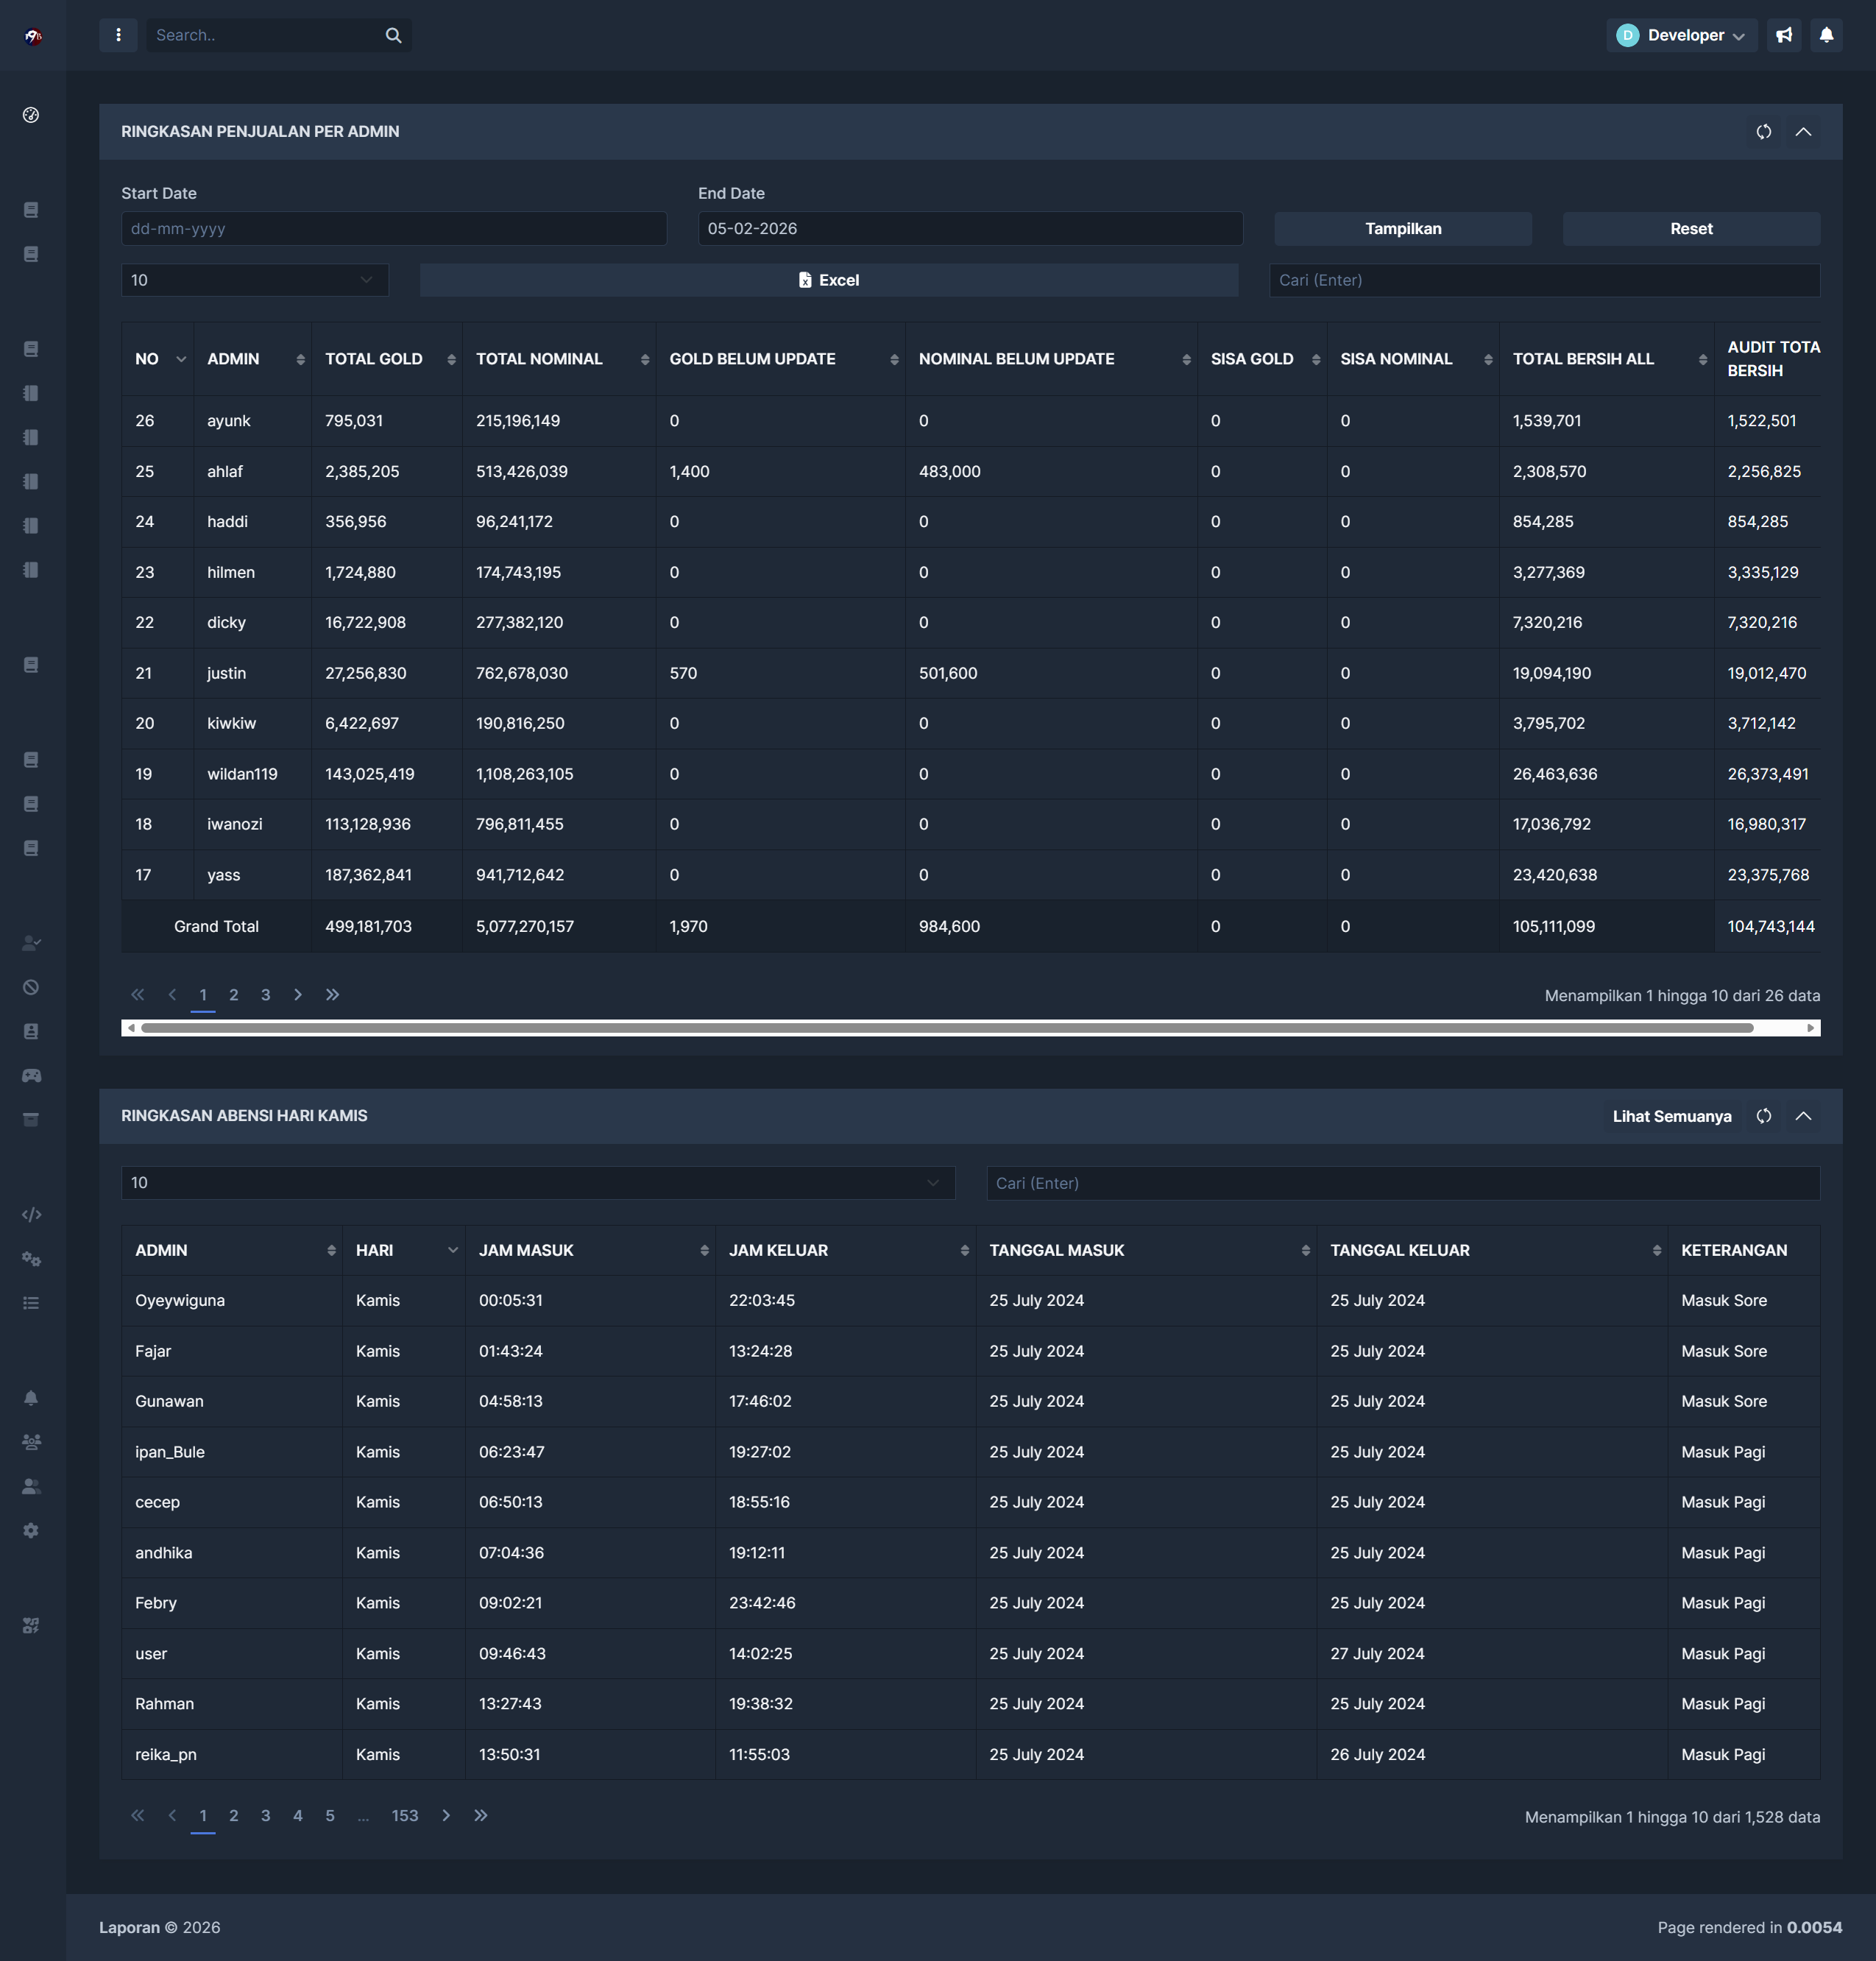Open the megaphone announcements icon

tap(1784, 35)
